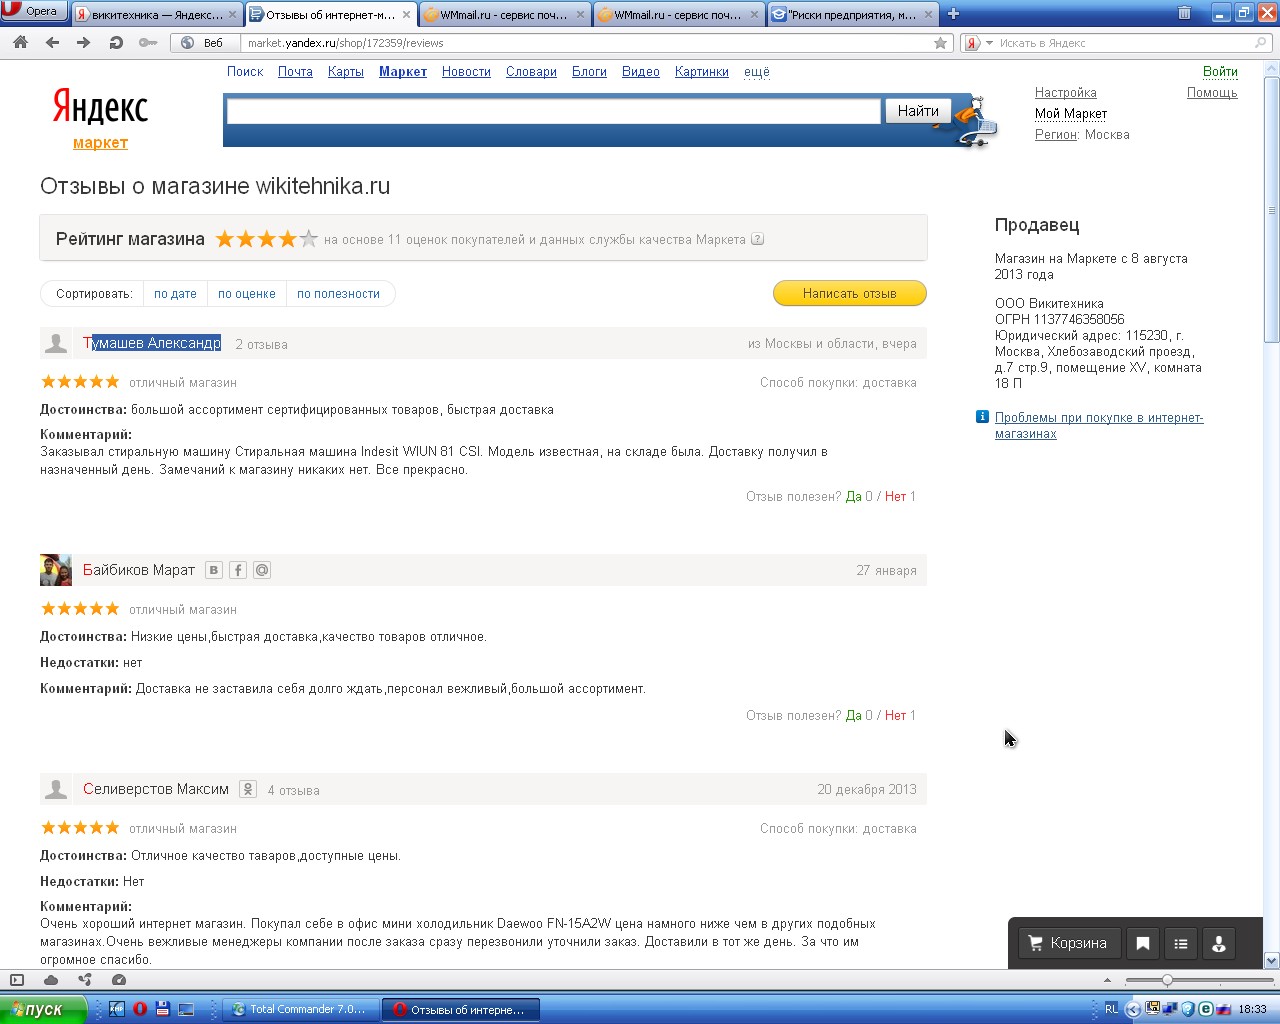Open 'Карты' in the Yandex services bar
Screen dimensions: 1280x1024
pyautogui.click(x=346, y=72)
